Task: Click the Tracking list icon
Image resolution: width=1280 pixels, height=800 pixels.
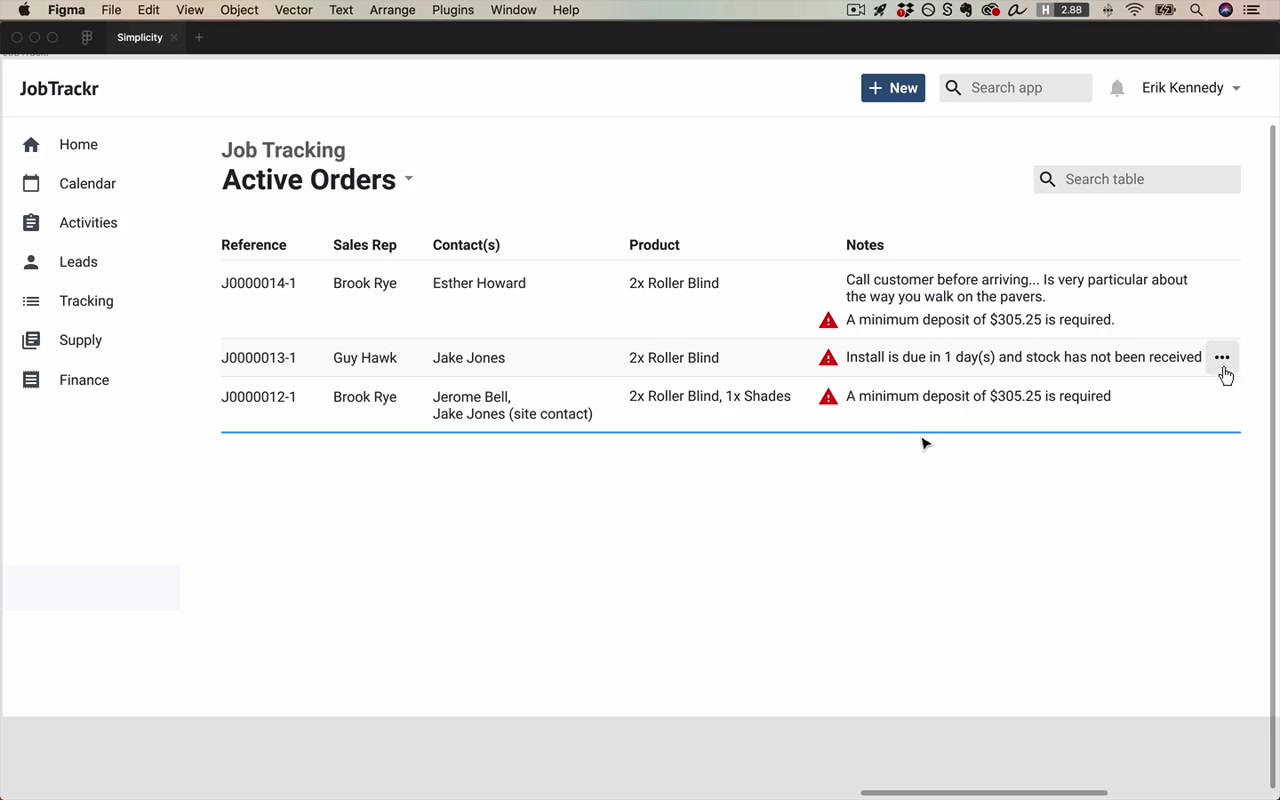Action: (x=31, y=301)
